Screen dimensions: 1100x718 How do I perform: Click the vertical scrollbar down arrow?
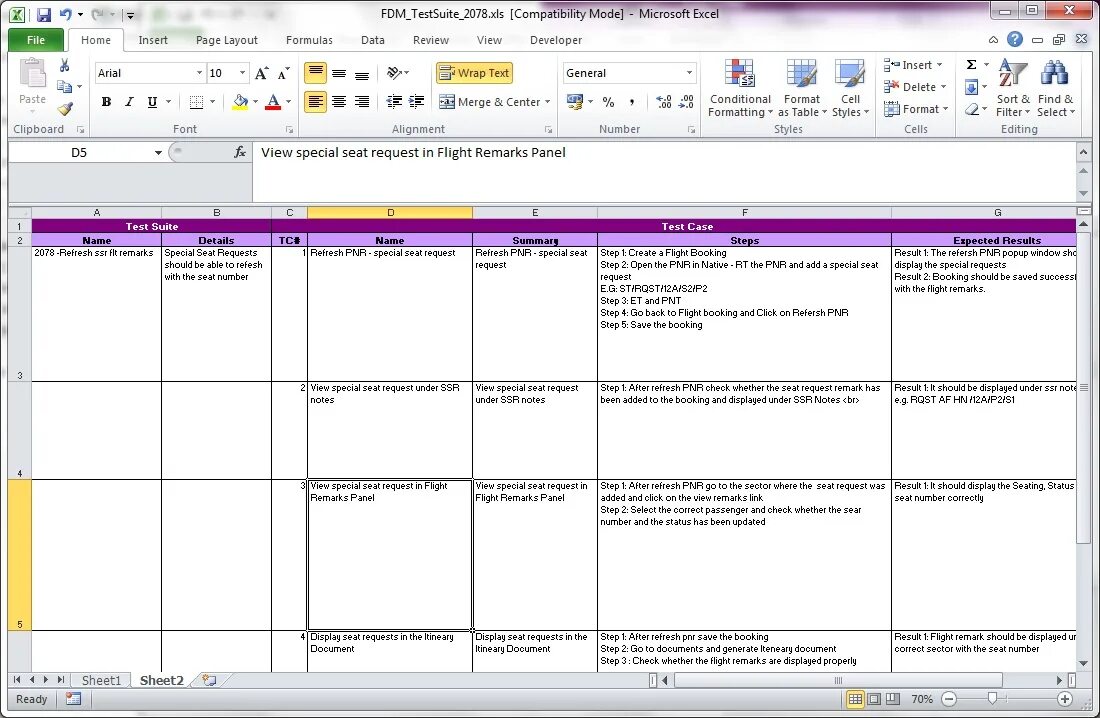click(1084, 663)
